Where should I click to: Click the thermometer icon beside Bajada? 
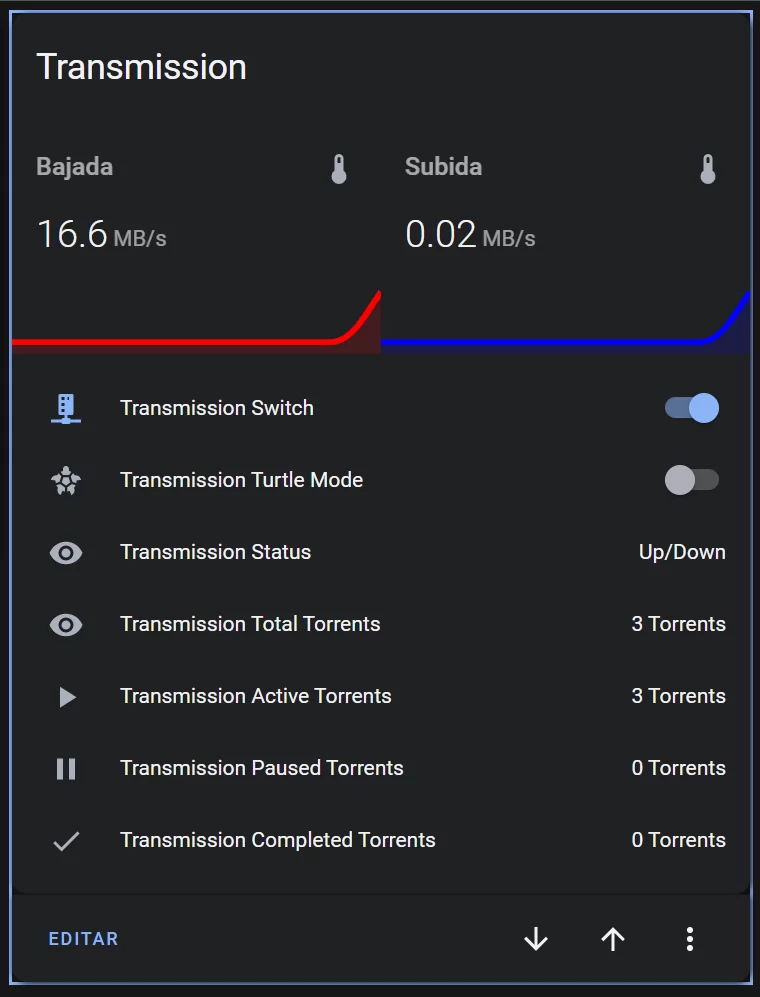(x=339, y=169)
